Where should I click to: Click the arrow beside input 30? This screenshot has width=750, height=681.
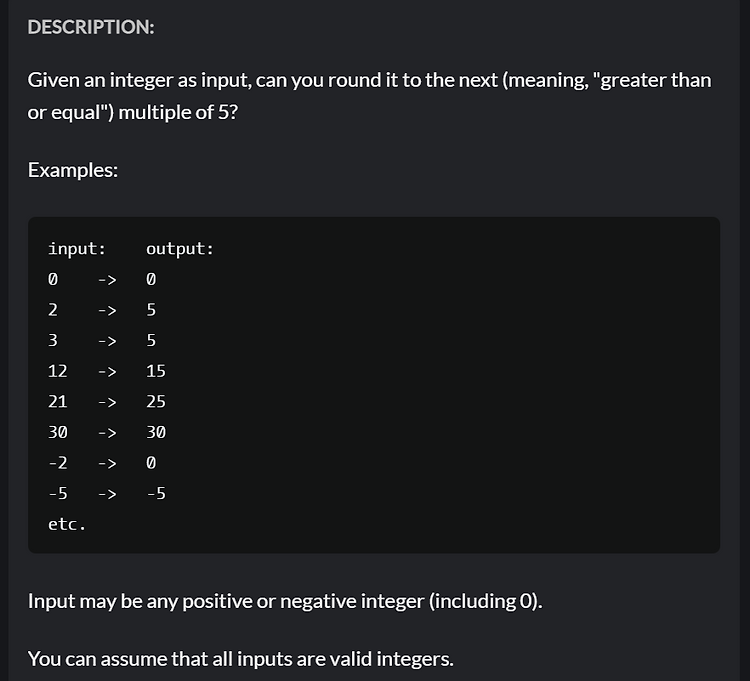[107, 433]
